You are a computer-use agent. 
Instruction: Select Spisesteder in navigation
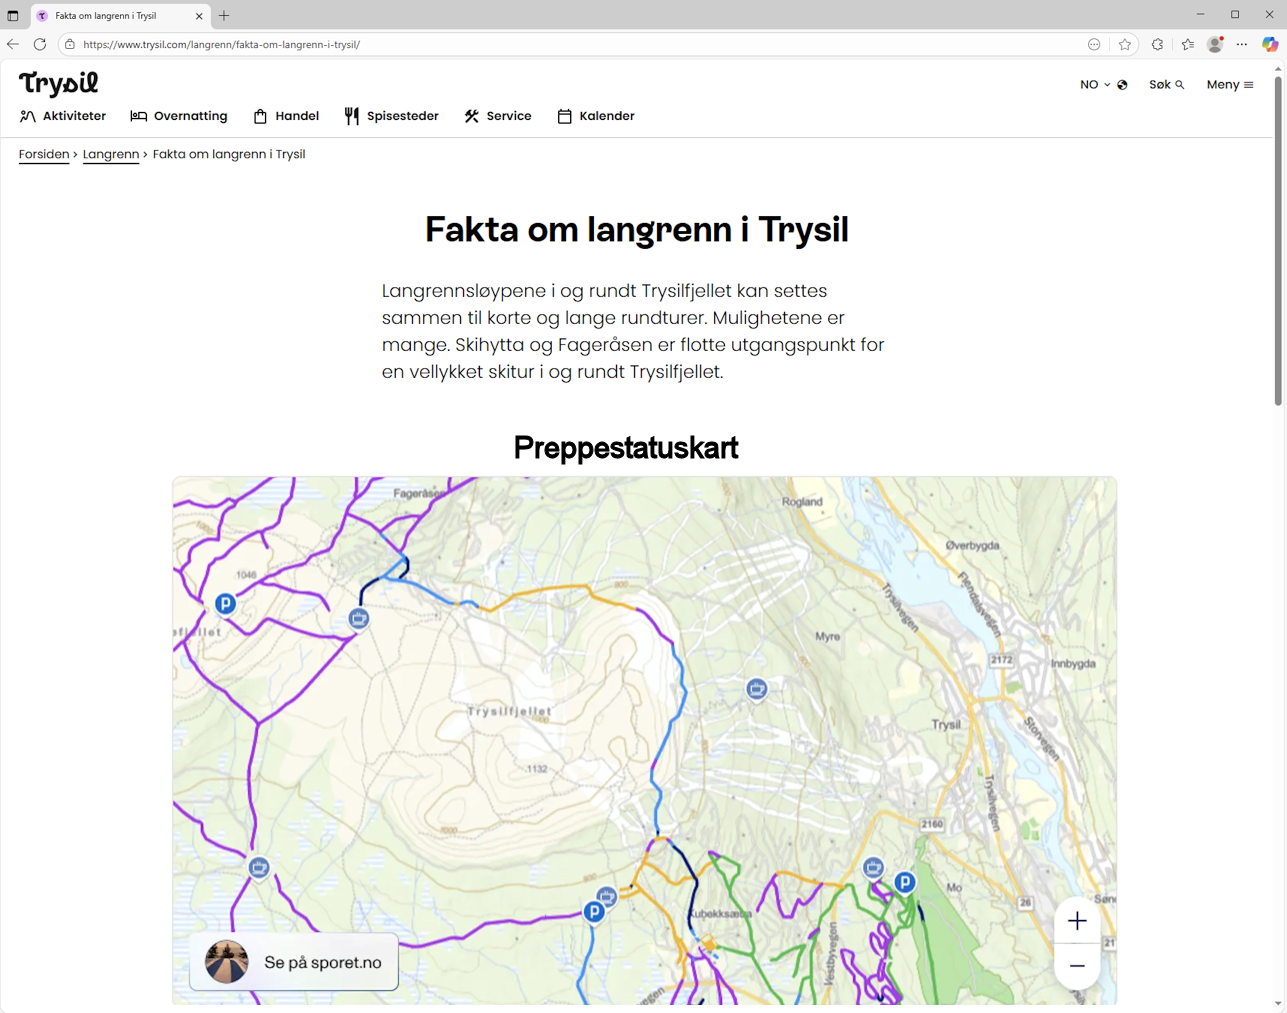point(391,116)
